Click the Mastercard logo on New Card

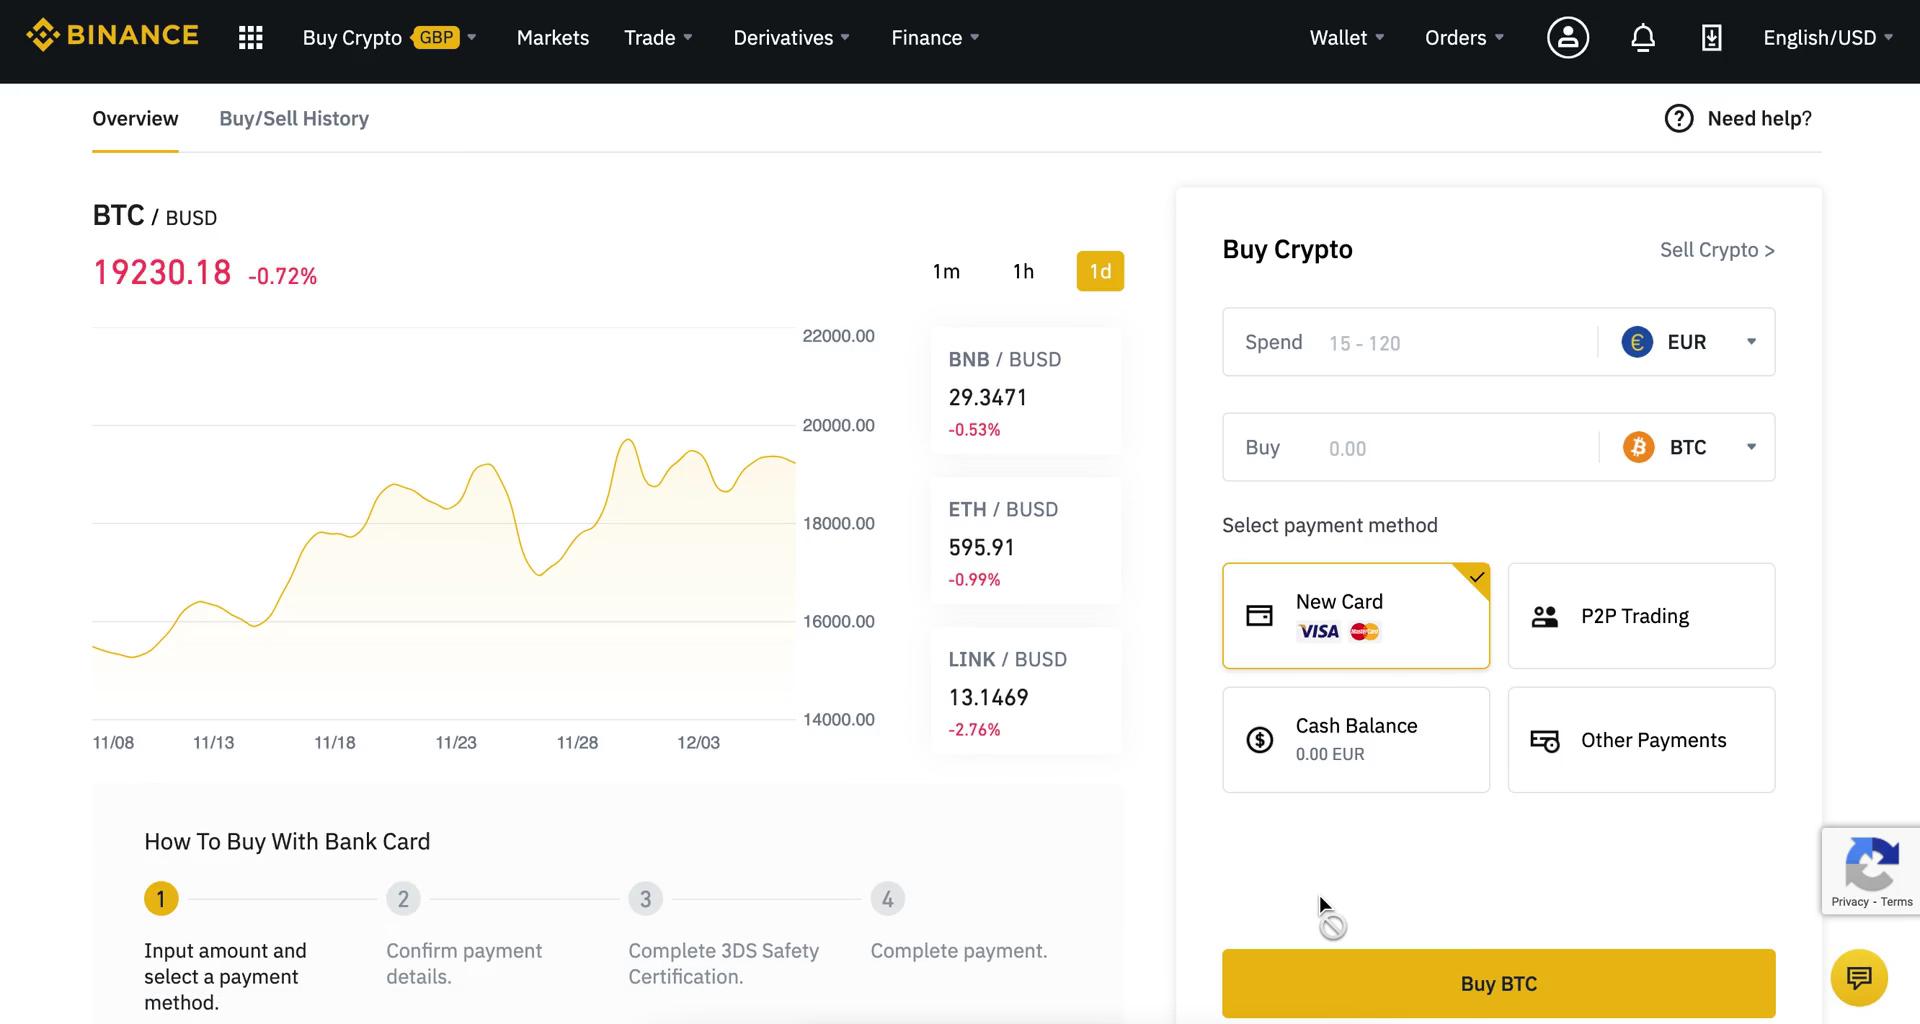click(x=1364, y=631)
